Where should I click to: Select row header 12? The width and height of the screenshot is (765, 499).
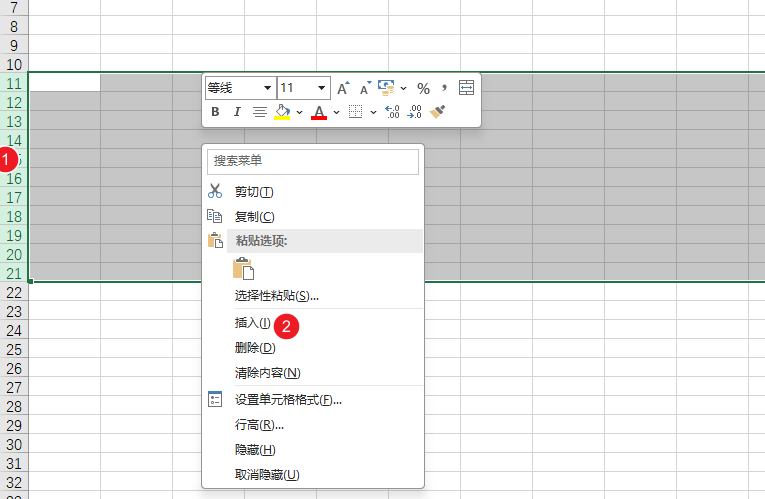coord(14,102)
